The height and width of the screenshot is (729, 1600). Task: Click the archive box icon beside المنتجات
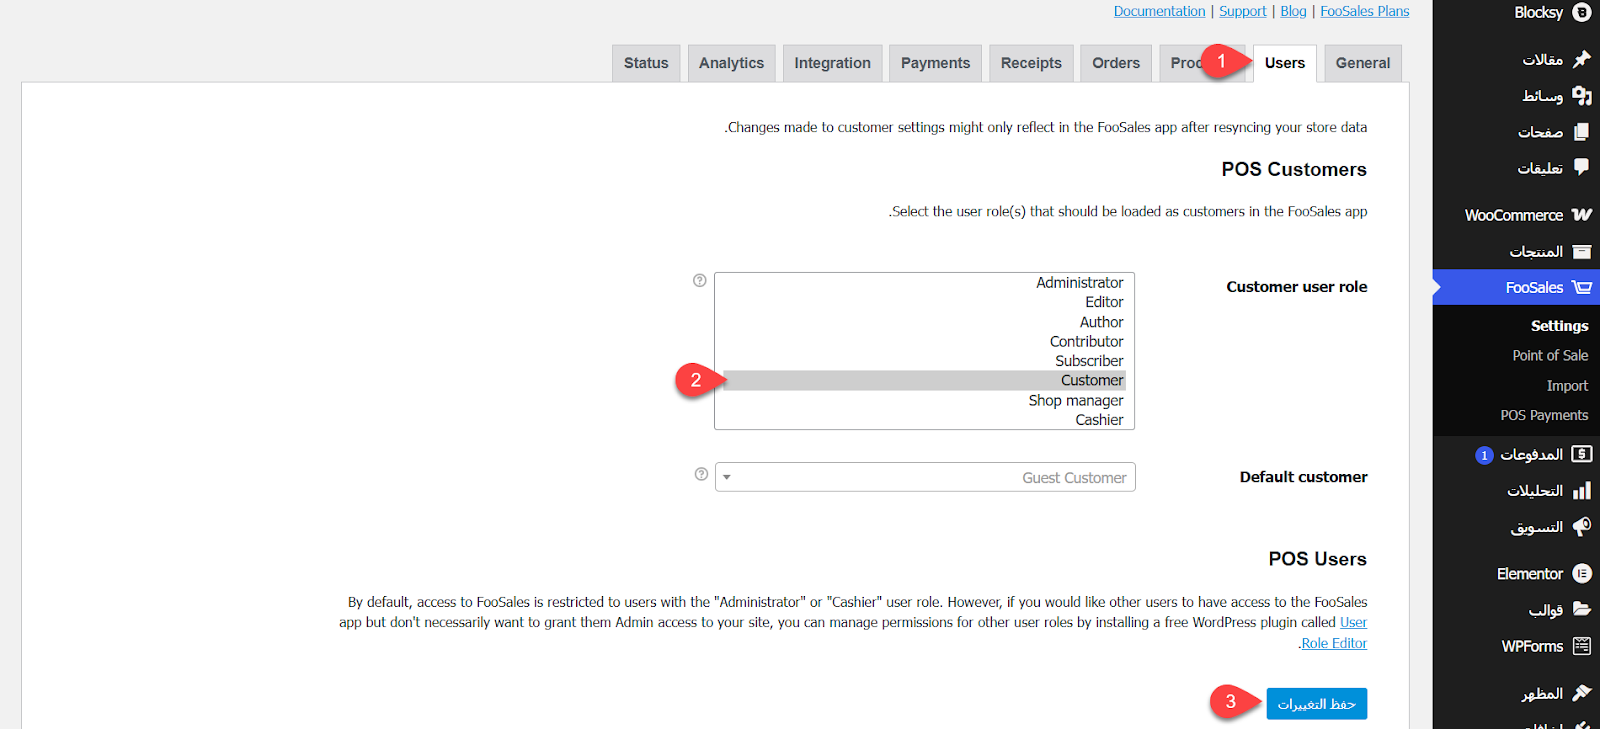(x=1582, y=251)
